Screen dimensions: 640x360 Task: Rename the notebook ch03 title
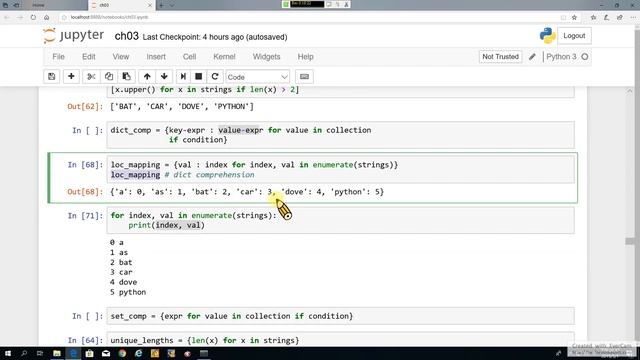click(x=127, y=36)
